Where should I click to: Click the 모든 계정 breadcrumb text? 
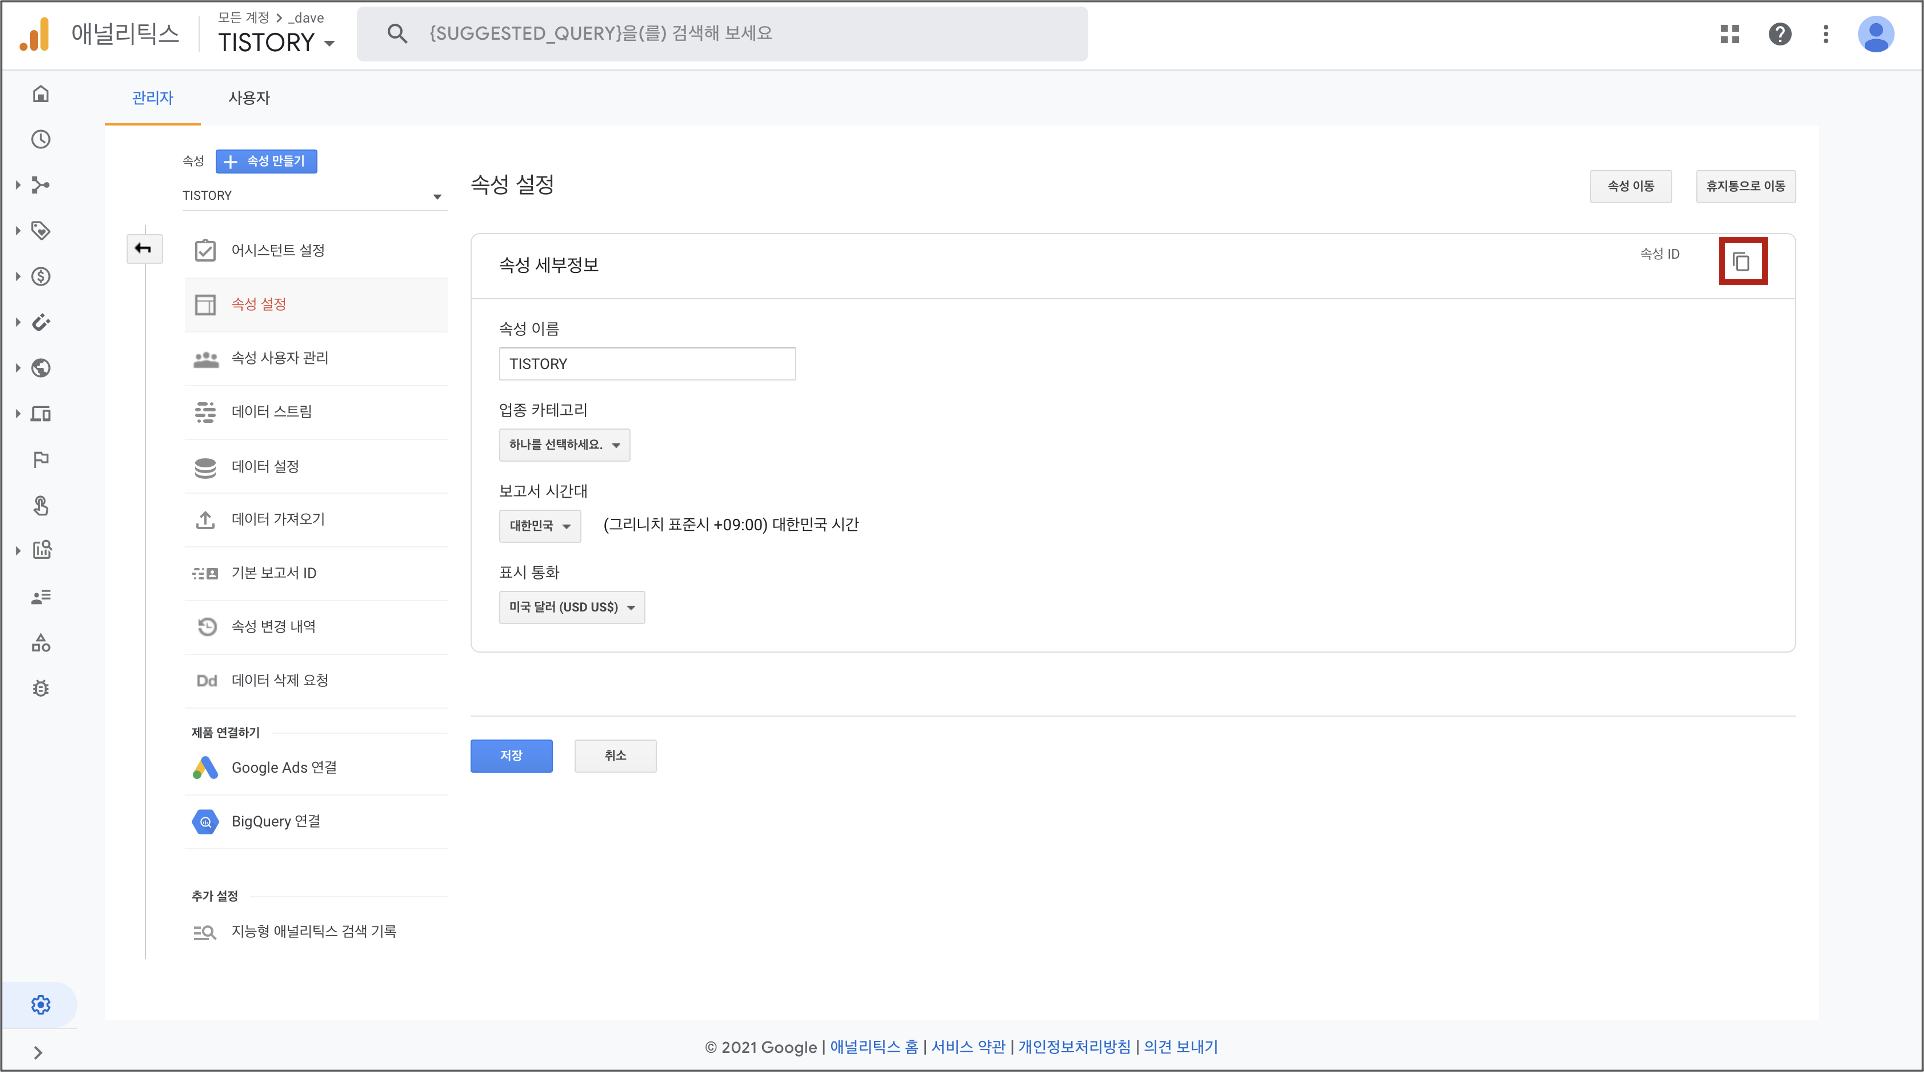click(244, 17)
